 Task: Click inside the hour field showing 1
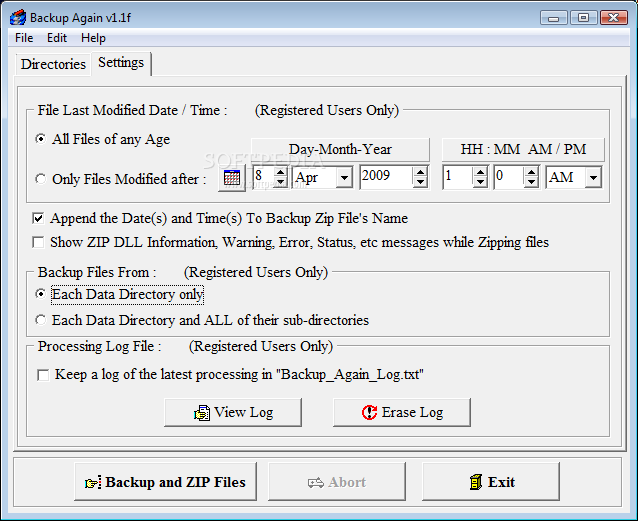[x=459, y=177]
